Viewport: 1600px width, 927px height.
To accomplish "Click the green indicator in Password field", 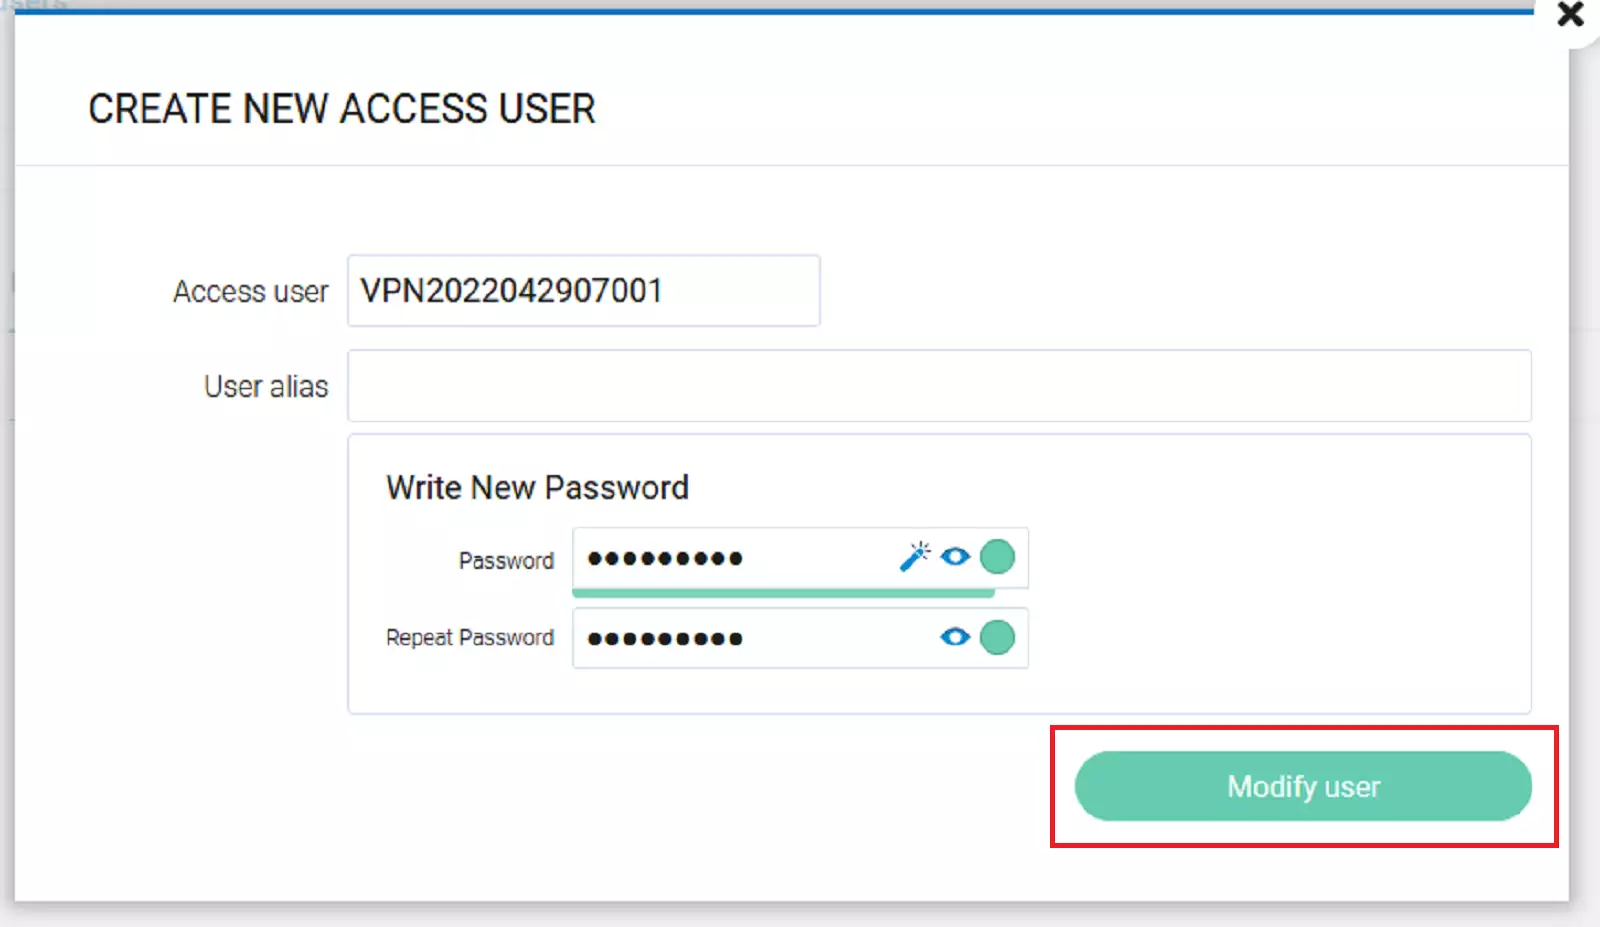I will click(x=997, y=557).
